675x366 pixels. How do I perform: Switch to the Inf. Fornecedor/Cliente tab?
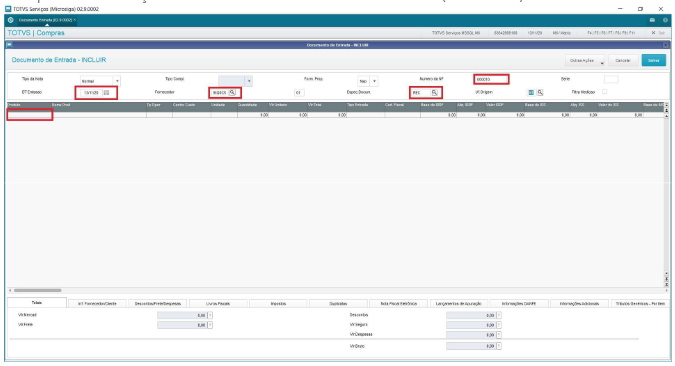(97, 304)
